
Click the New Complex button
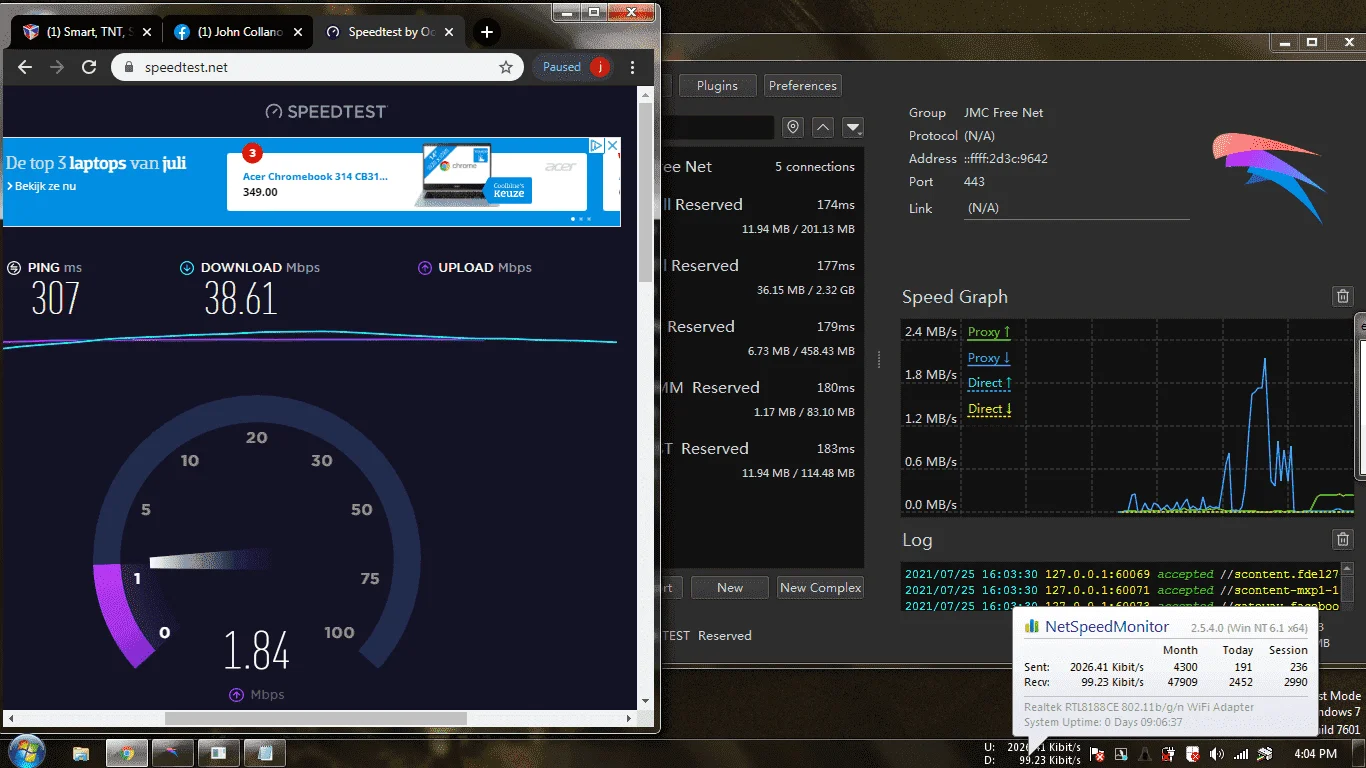(x=820, y=588)
